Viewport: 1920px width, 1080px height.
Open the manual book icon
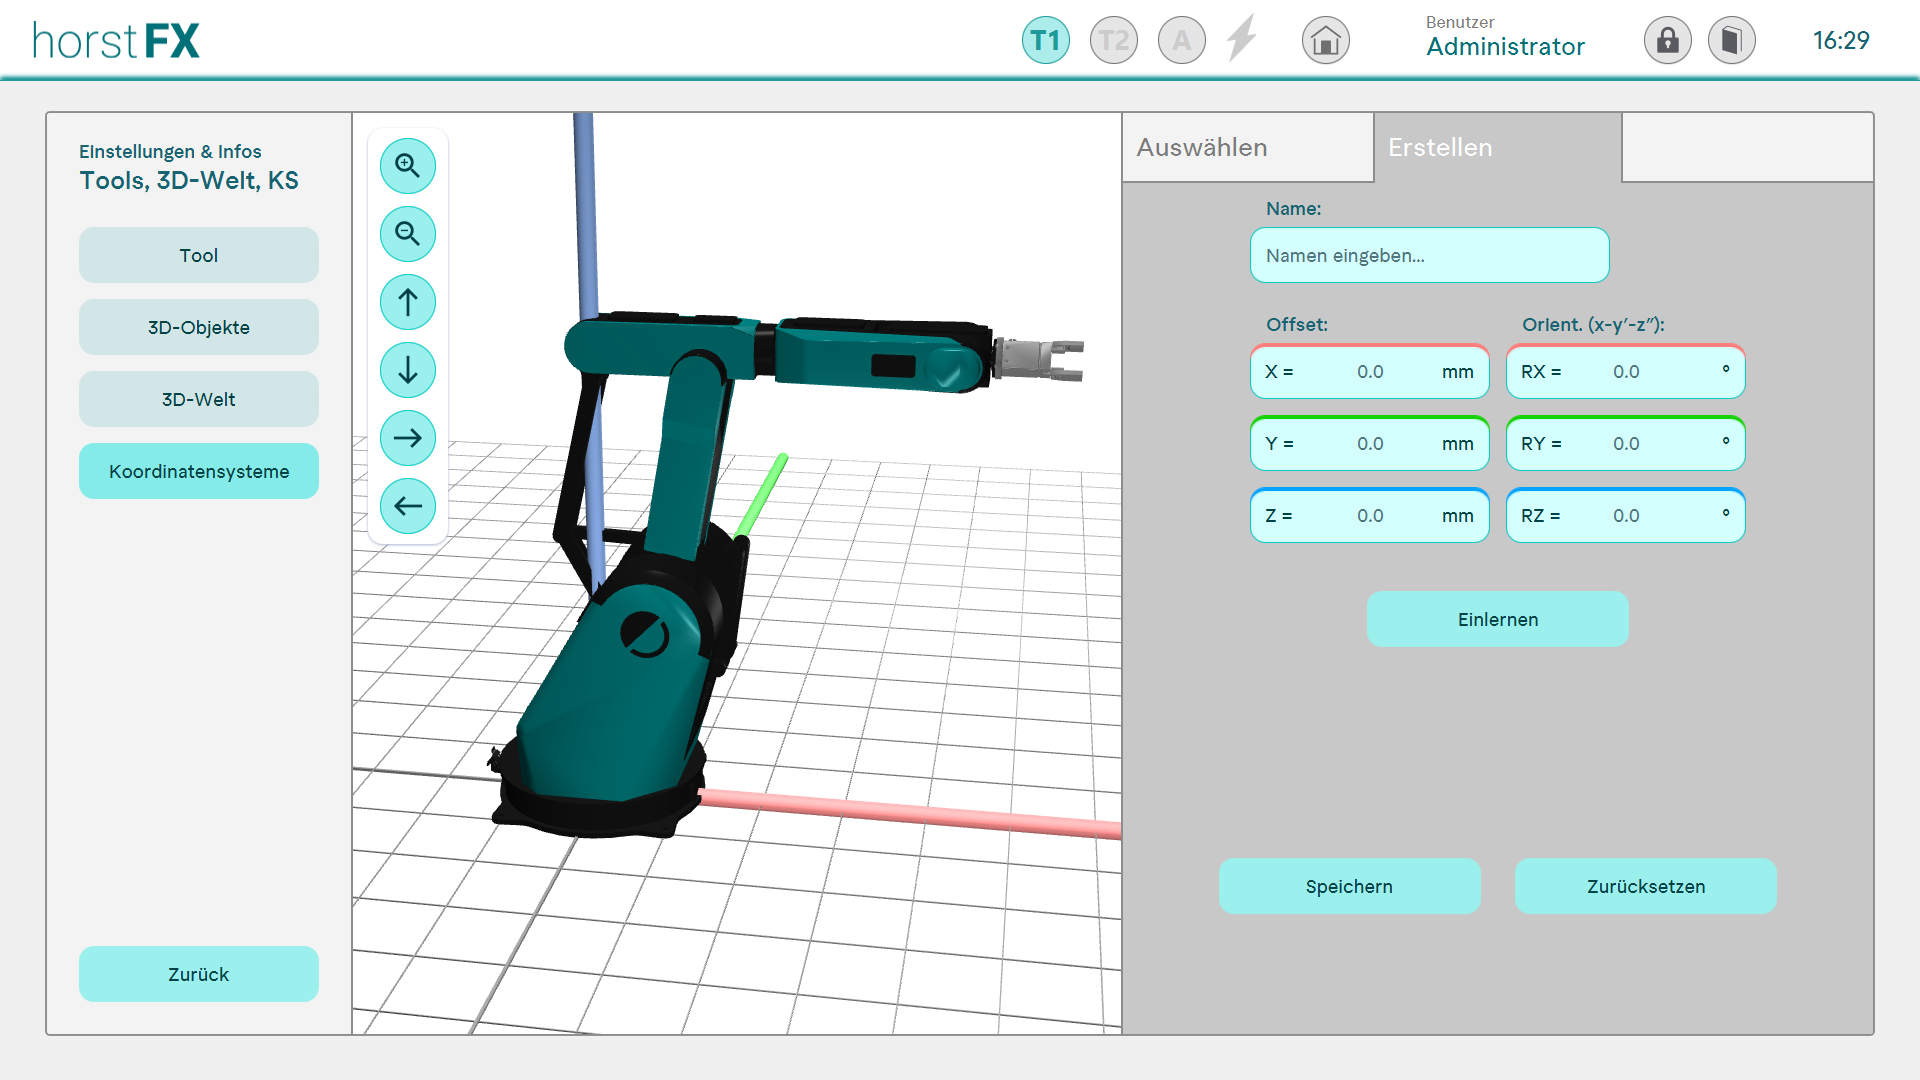tap(1731, 41)
